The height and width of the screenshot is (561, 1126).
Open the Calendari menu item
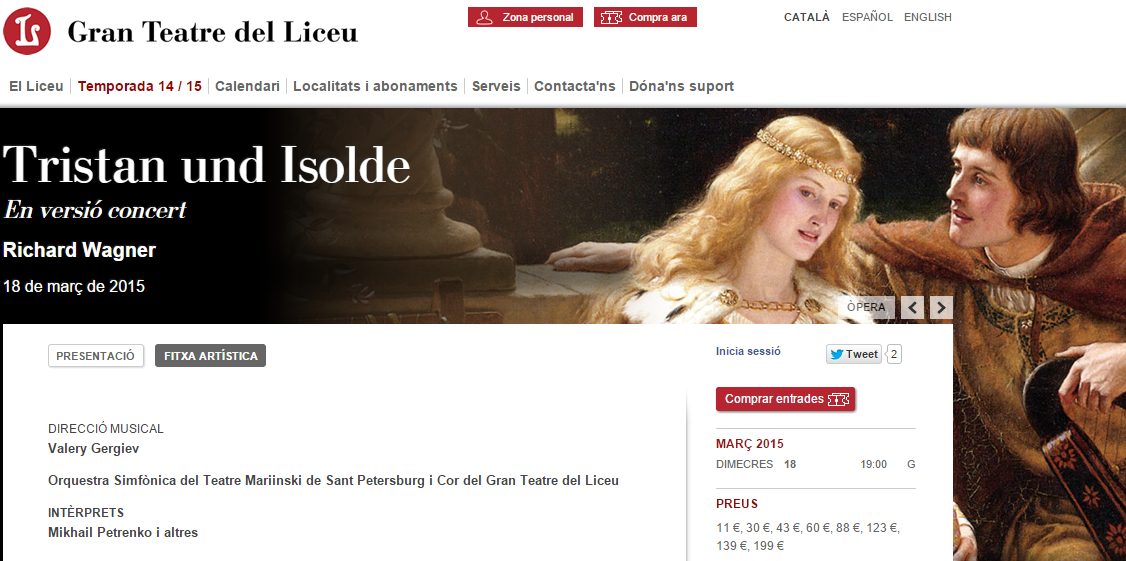pyautogui.click(x=247, y=86)
